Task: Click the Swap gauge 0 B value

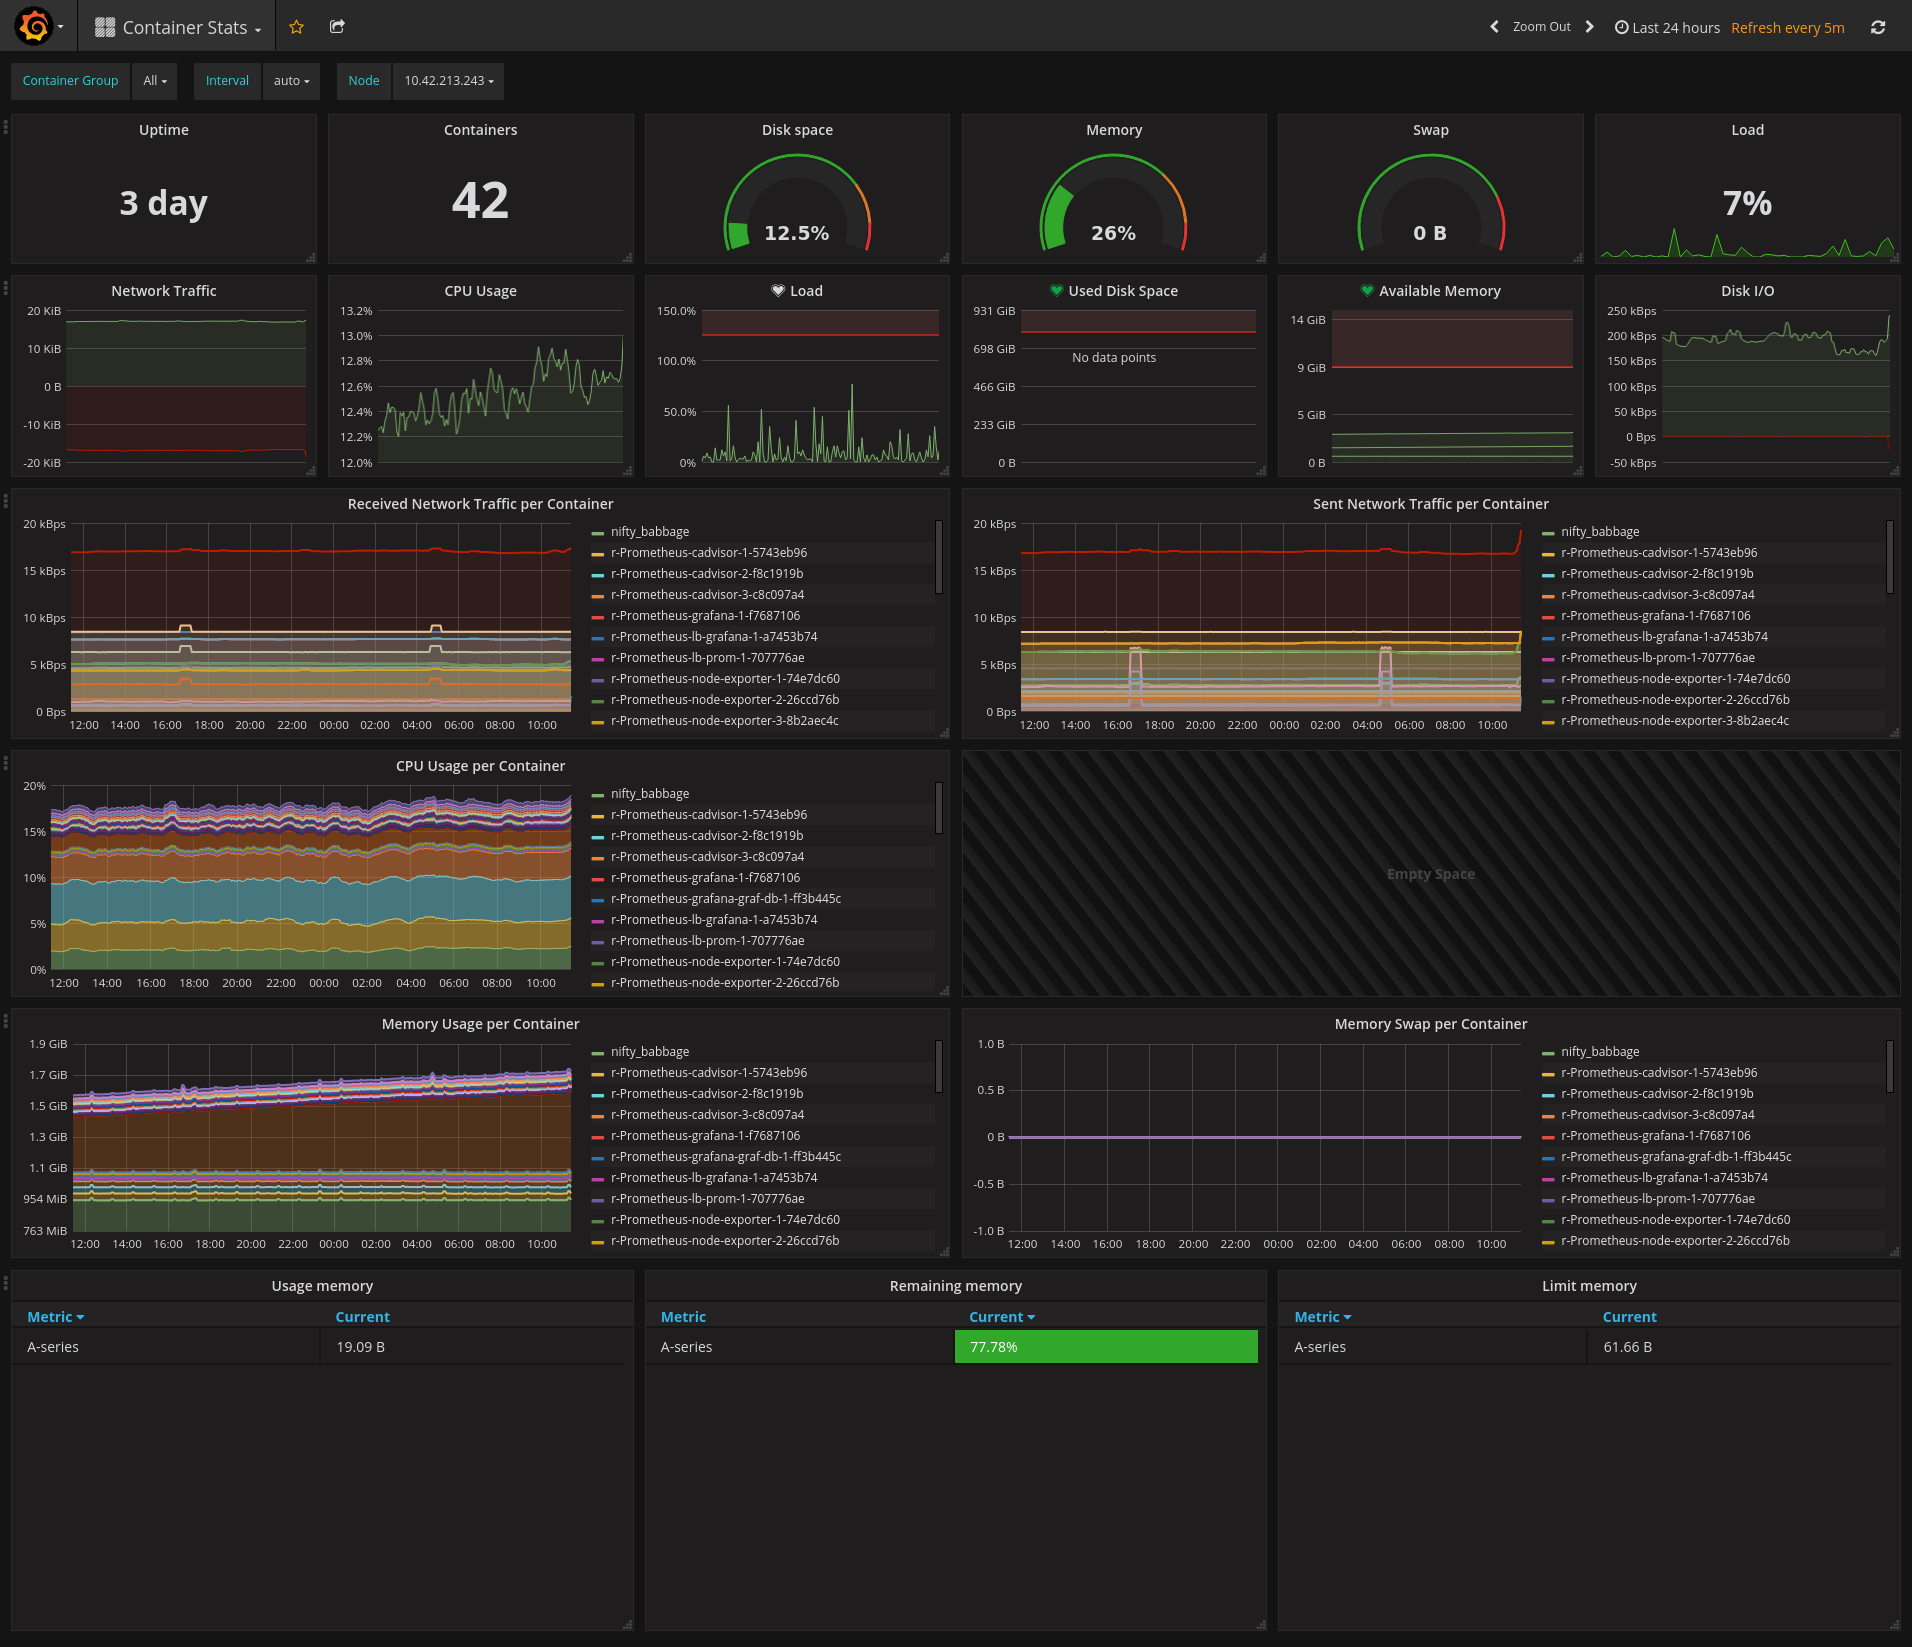Action: coord(1430,233)
